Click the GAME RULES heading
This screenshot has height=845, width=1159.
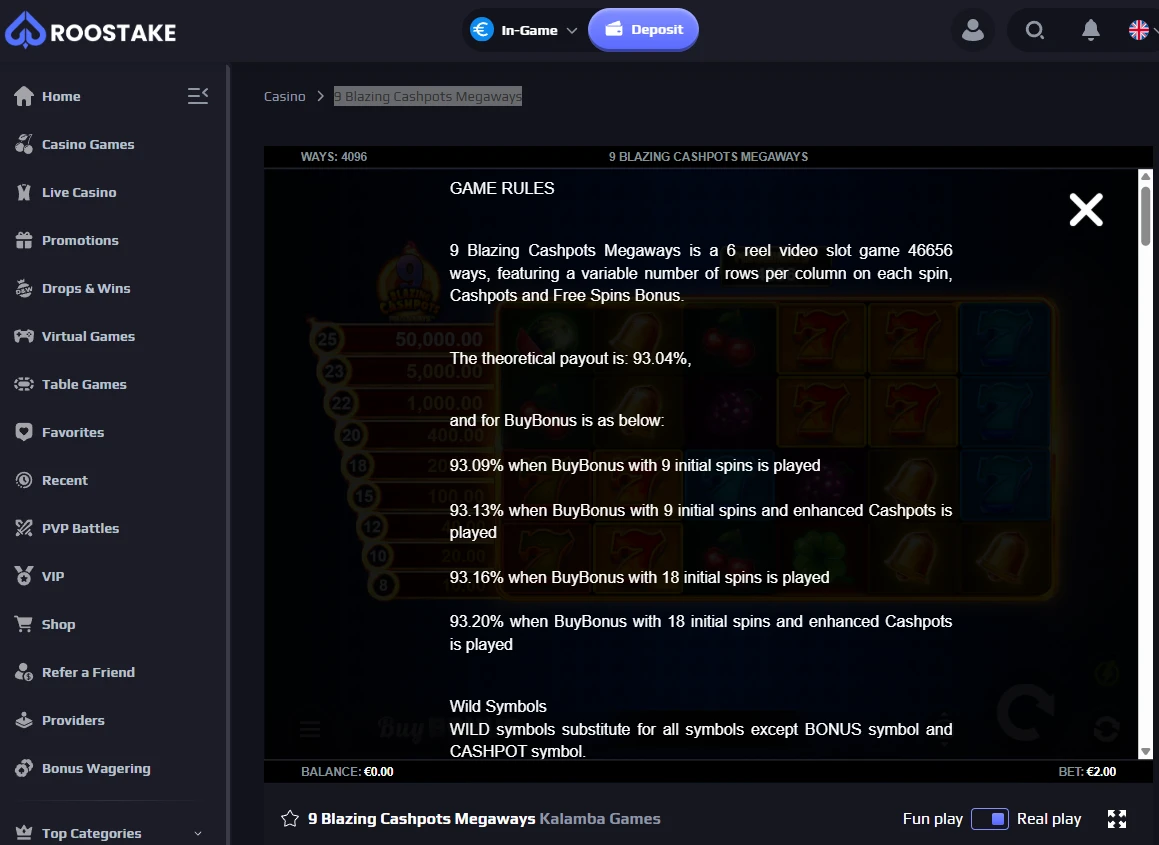pos(502,189)
